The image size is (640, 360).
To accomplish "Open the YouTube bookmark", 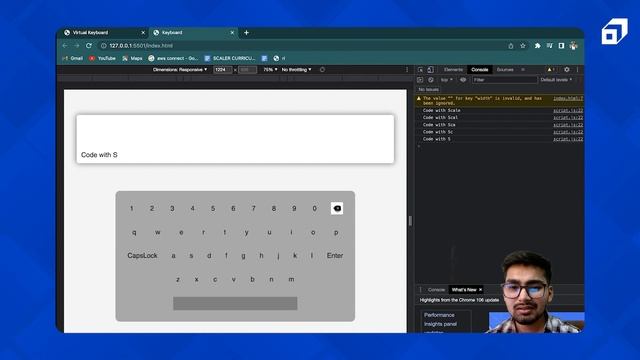I will (x=102, y=58).
